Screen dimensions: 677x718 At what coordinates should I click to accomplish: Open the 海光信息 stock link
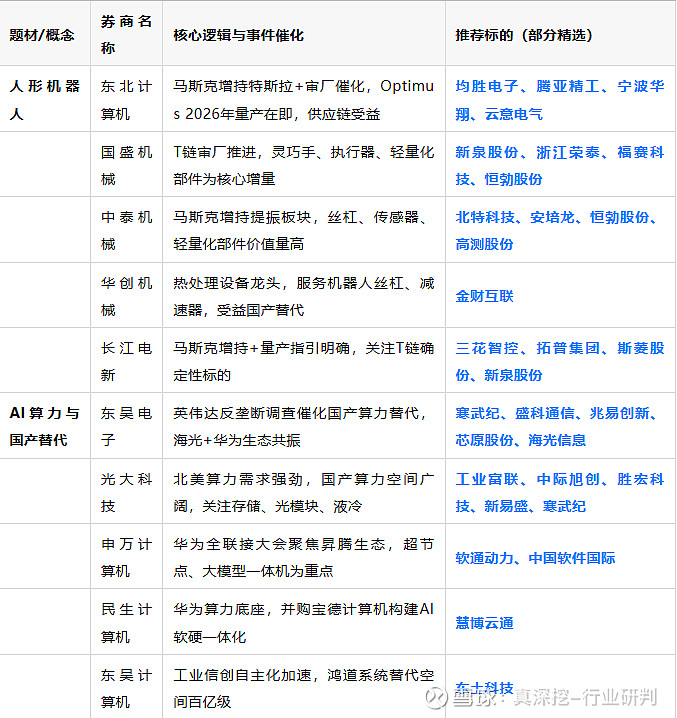tap(557, 440)
